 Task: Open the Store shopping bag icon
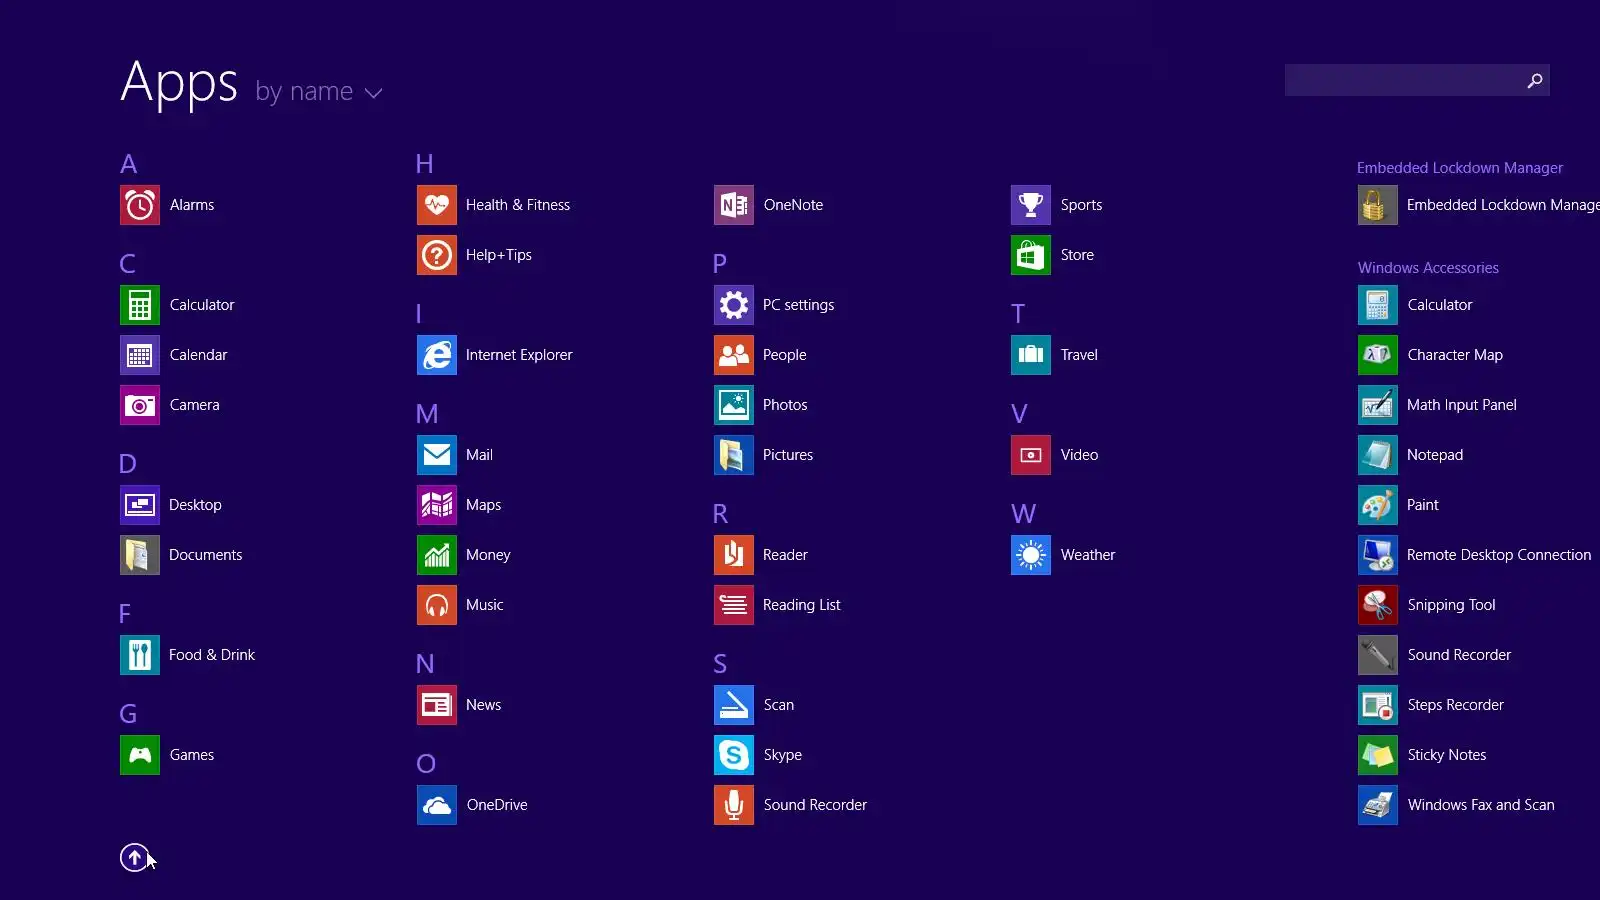coord(1031,255)
